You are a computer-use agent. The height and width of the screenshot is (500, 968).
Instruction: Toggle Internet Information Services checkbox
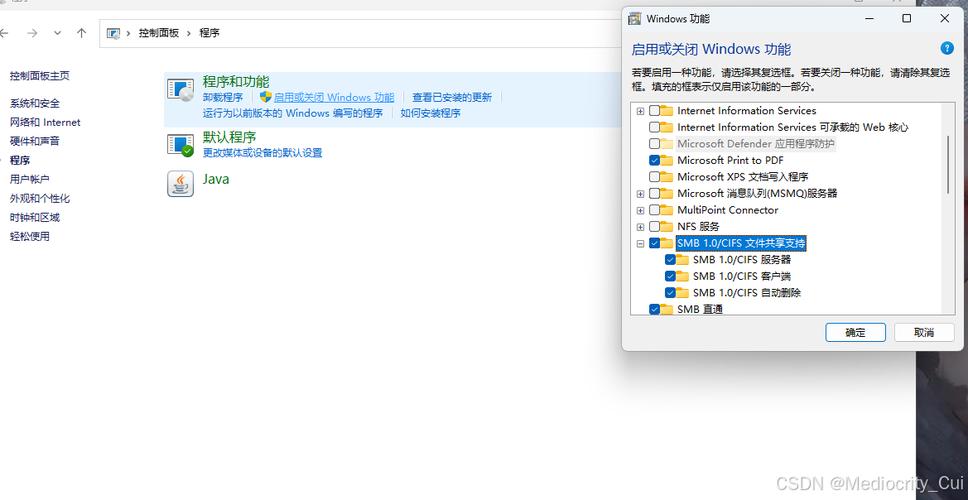coord(654,110)
